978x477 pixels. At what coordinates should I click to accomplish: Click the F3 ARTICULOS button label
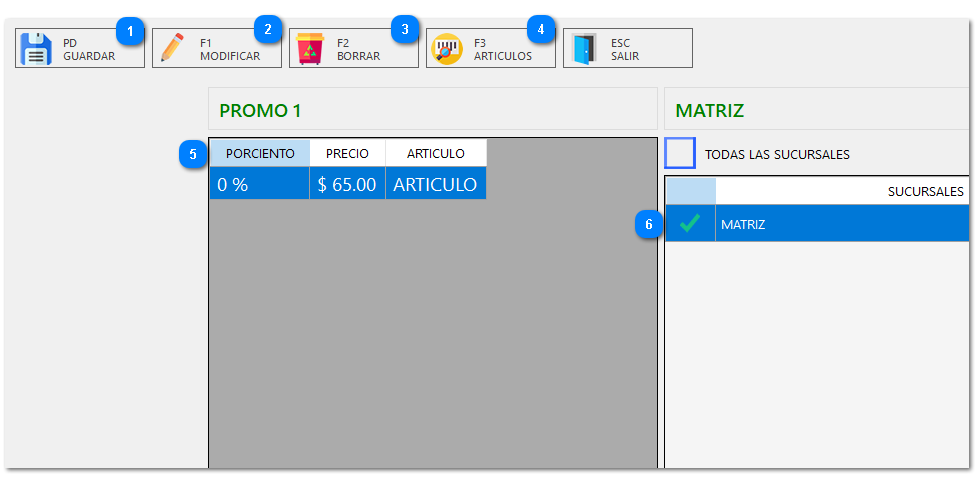coord(503,50)
